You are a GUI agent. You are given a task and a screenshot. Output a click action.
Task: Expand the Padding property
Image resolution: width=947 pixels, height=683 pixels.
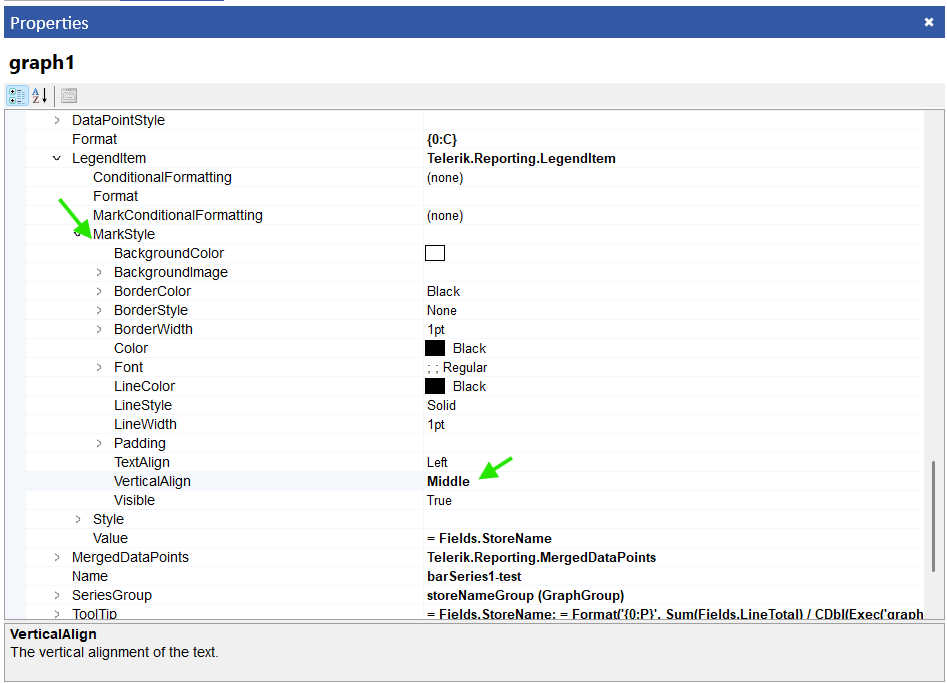coord(99,443)
